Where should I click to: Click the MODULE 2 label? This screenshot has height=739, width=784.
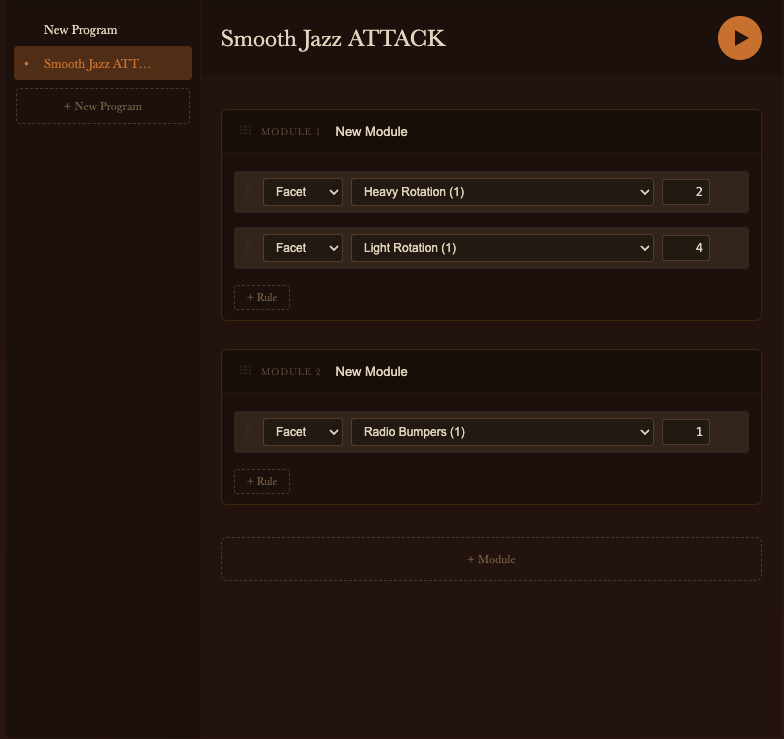[x=290, y=372]
